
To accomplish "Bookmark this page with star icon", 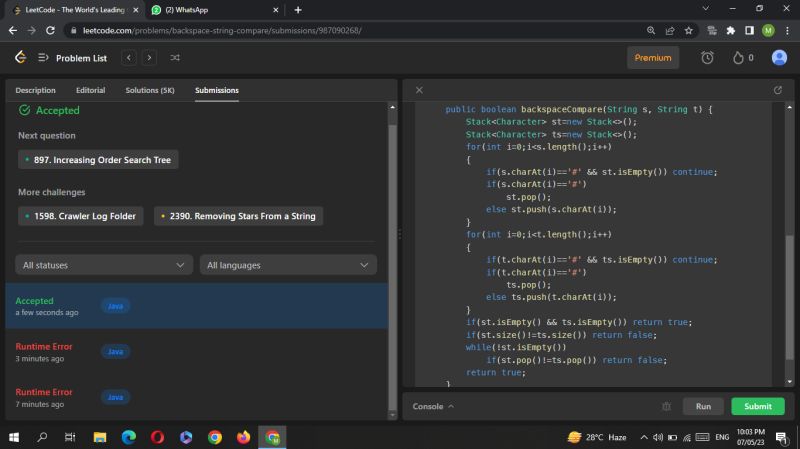I will [689, 30].
